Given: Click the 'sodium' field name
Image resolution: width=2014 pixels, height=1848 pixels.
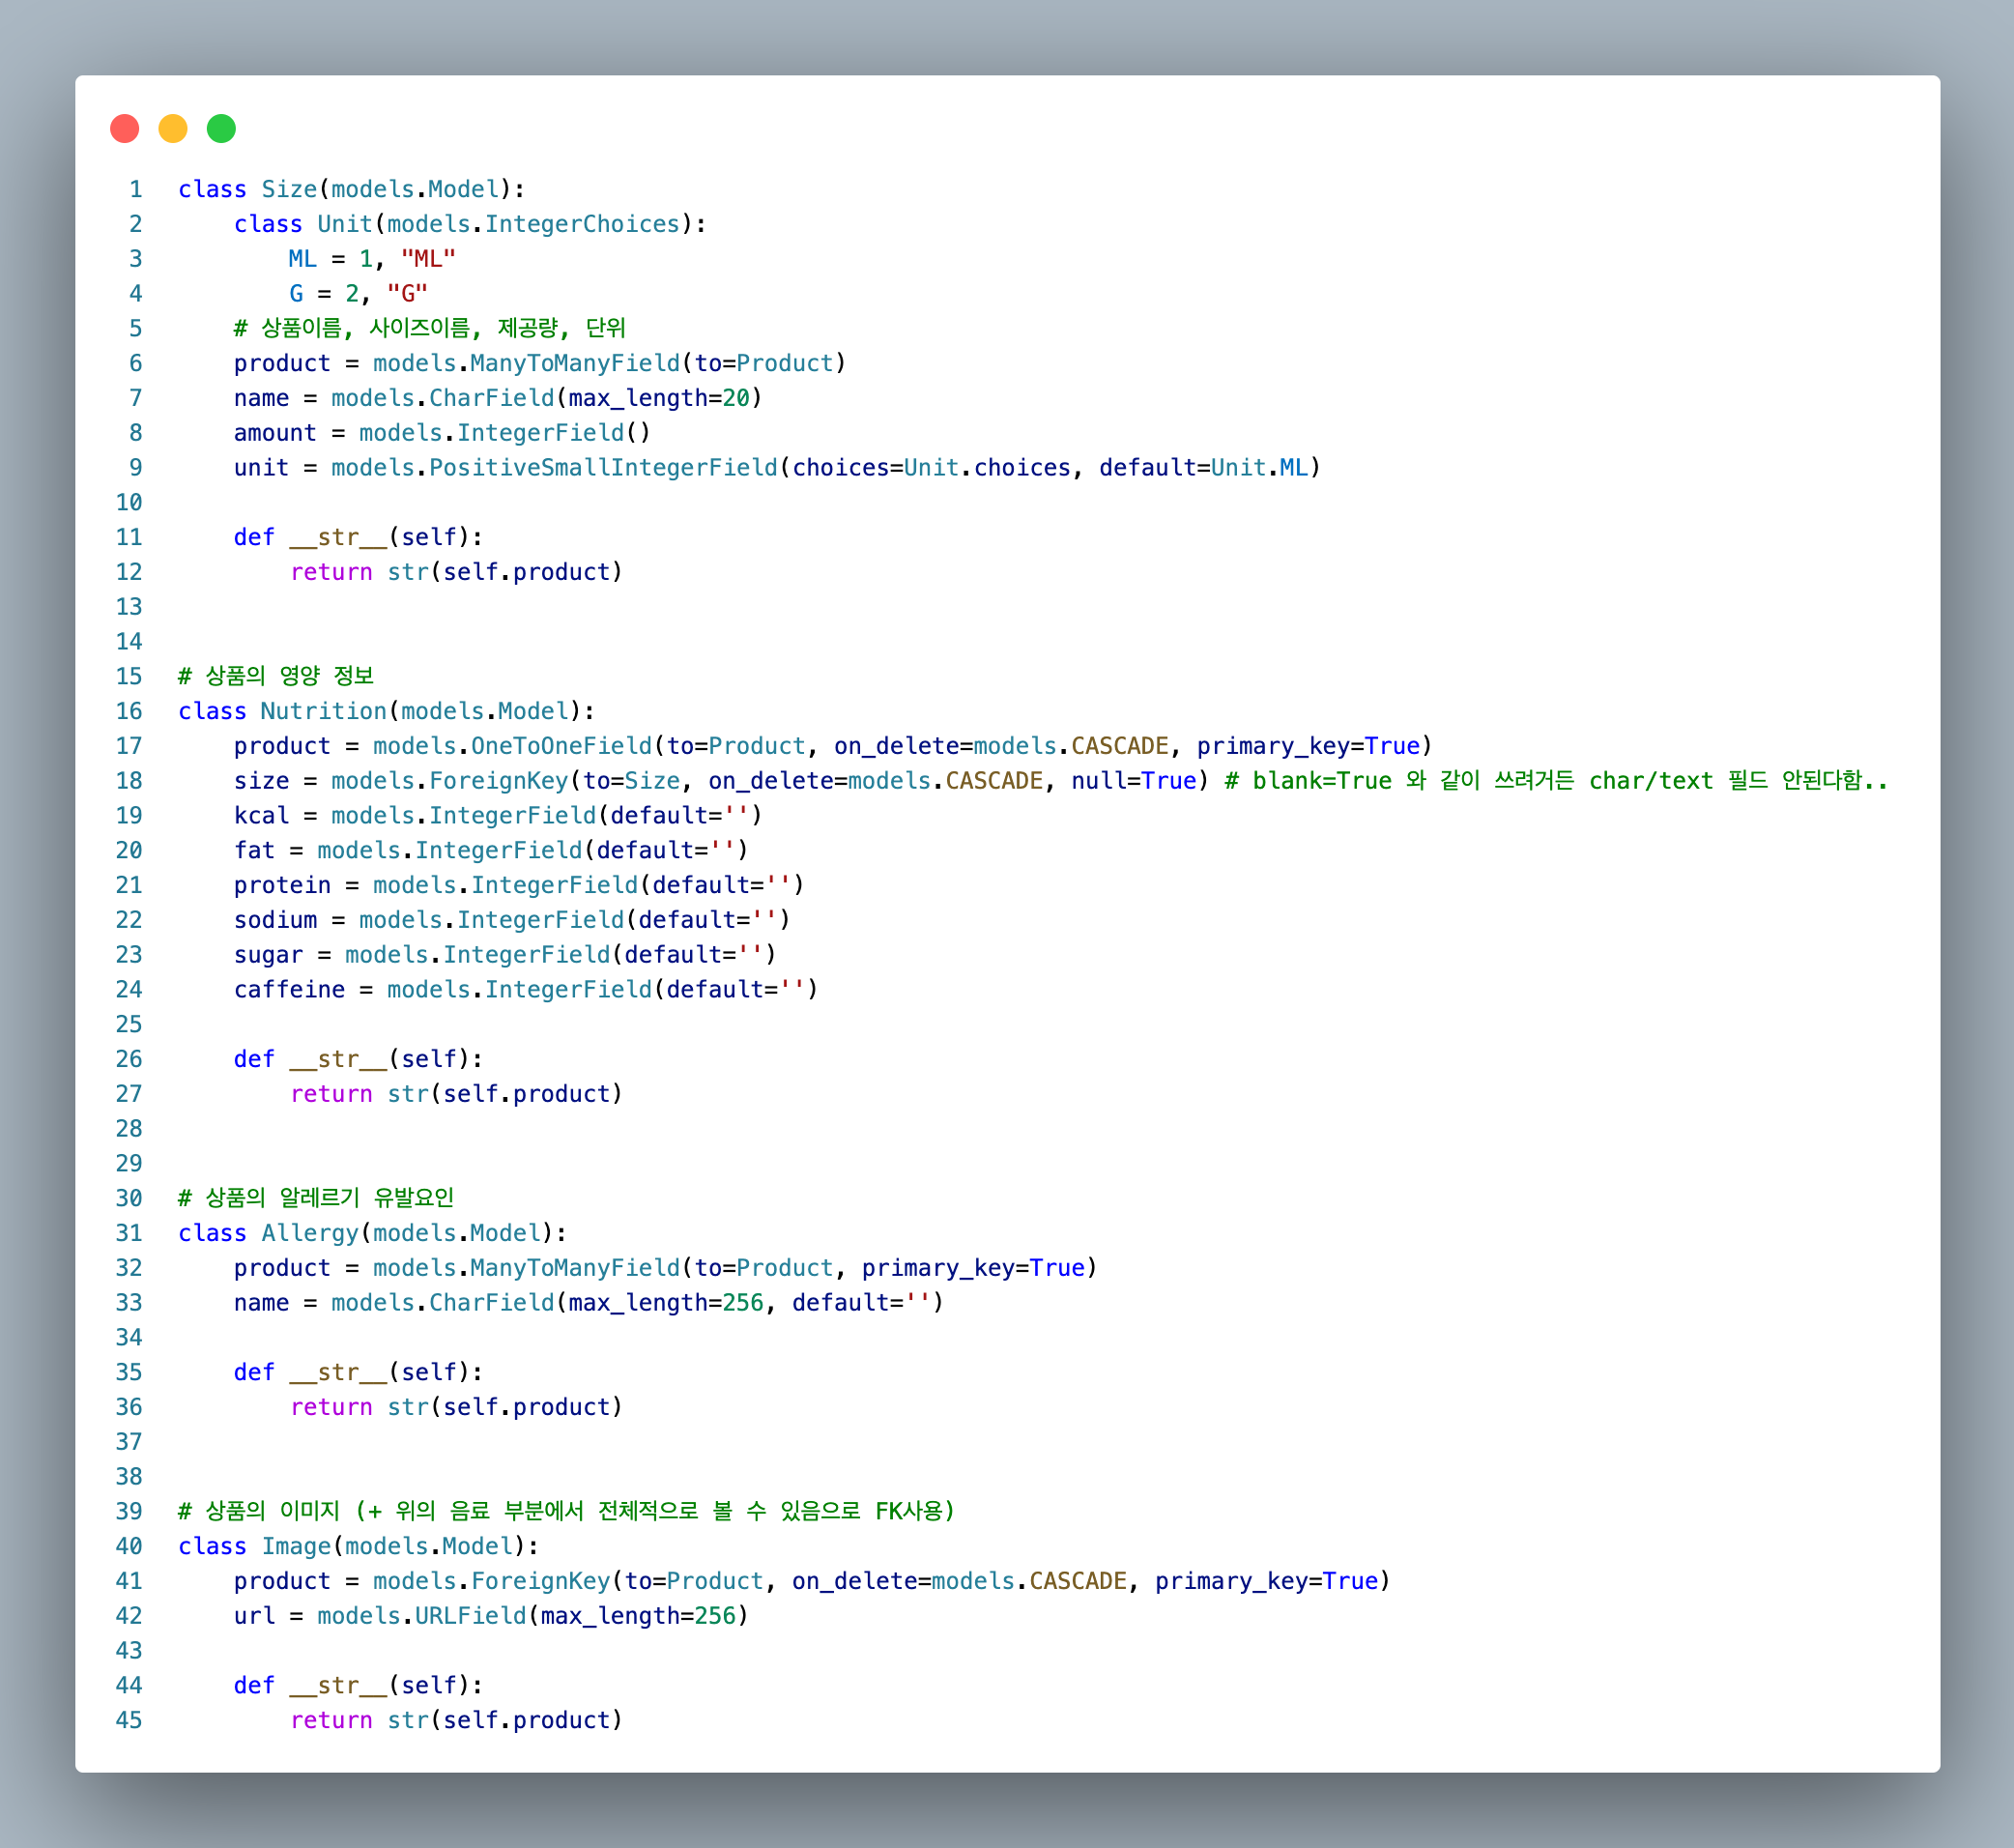Looking at the screenshot, I should tap(275, 920).
